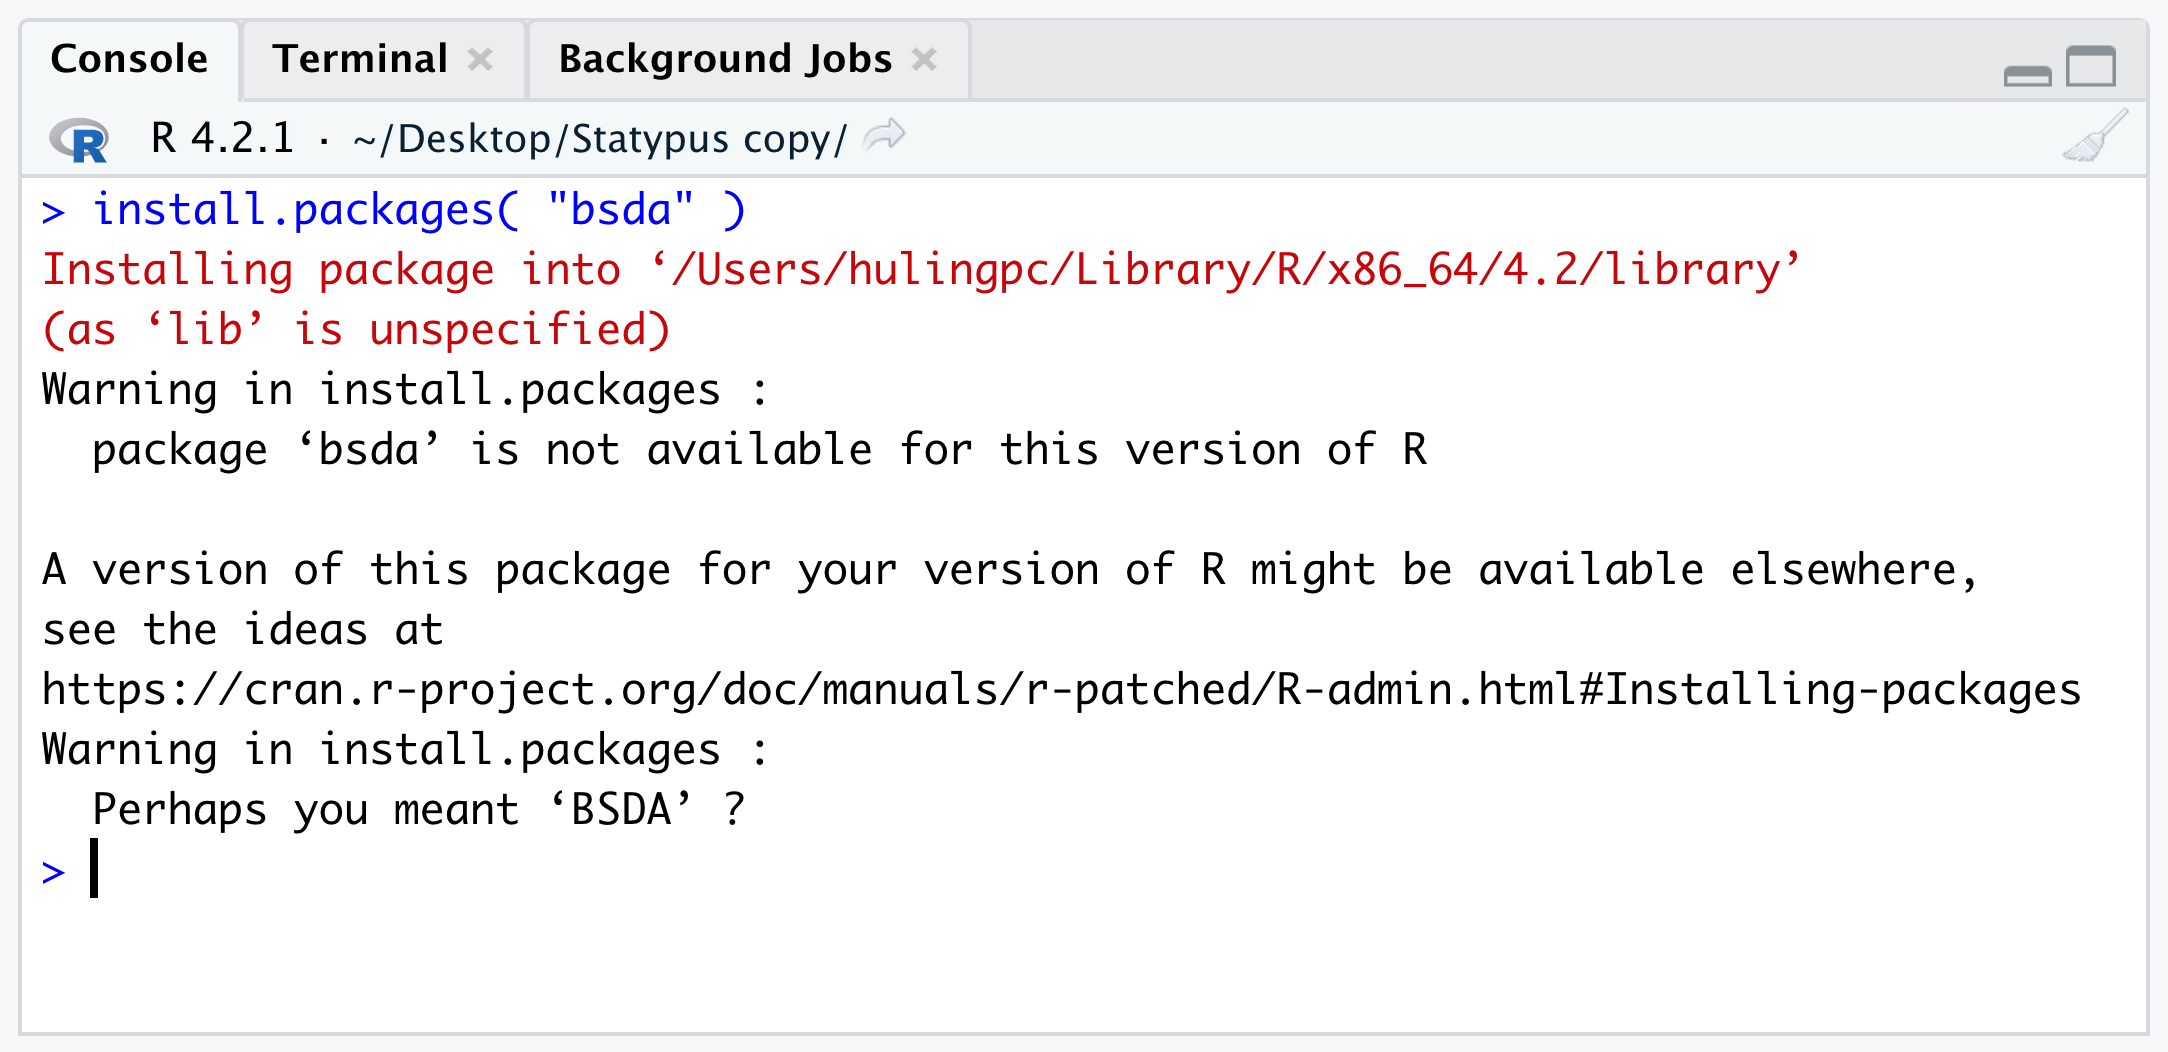
Task: Select the Background Jobs tab
Action: tap(724, 60)
